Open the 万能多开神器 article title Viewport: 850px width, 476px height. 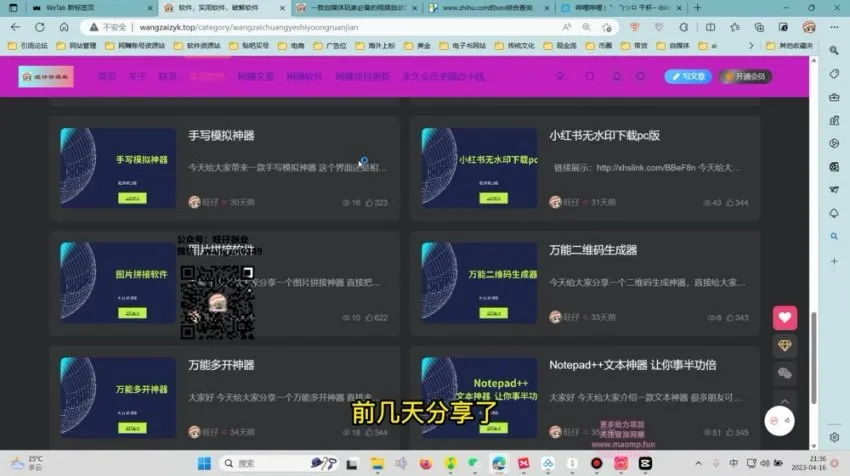click(221, 365)
